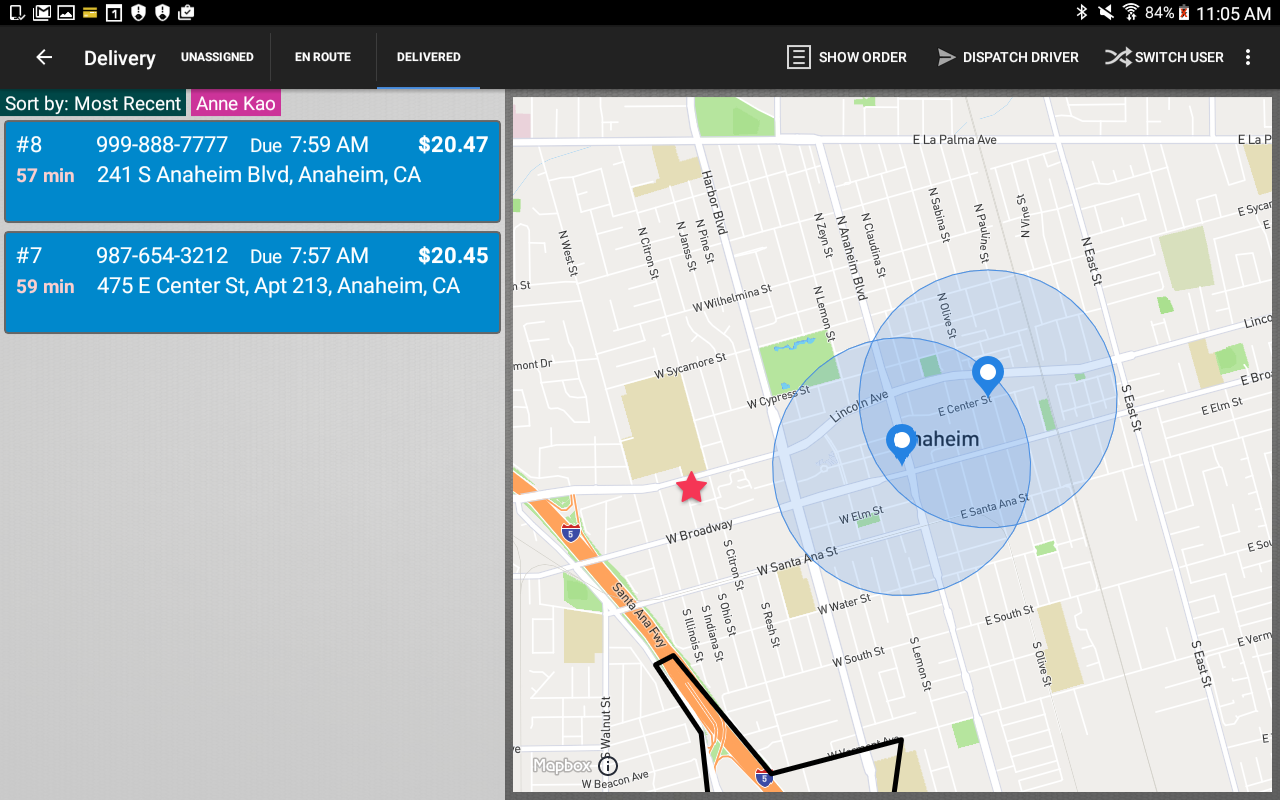Click the Show Order list icon
1280x800 pixels.
coord(799,57)
